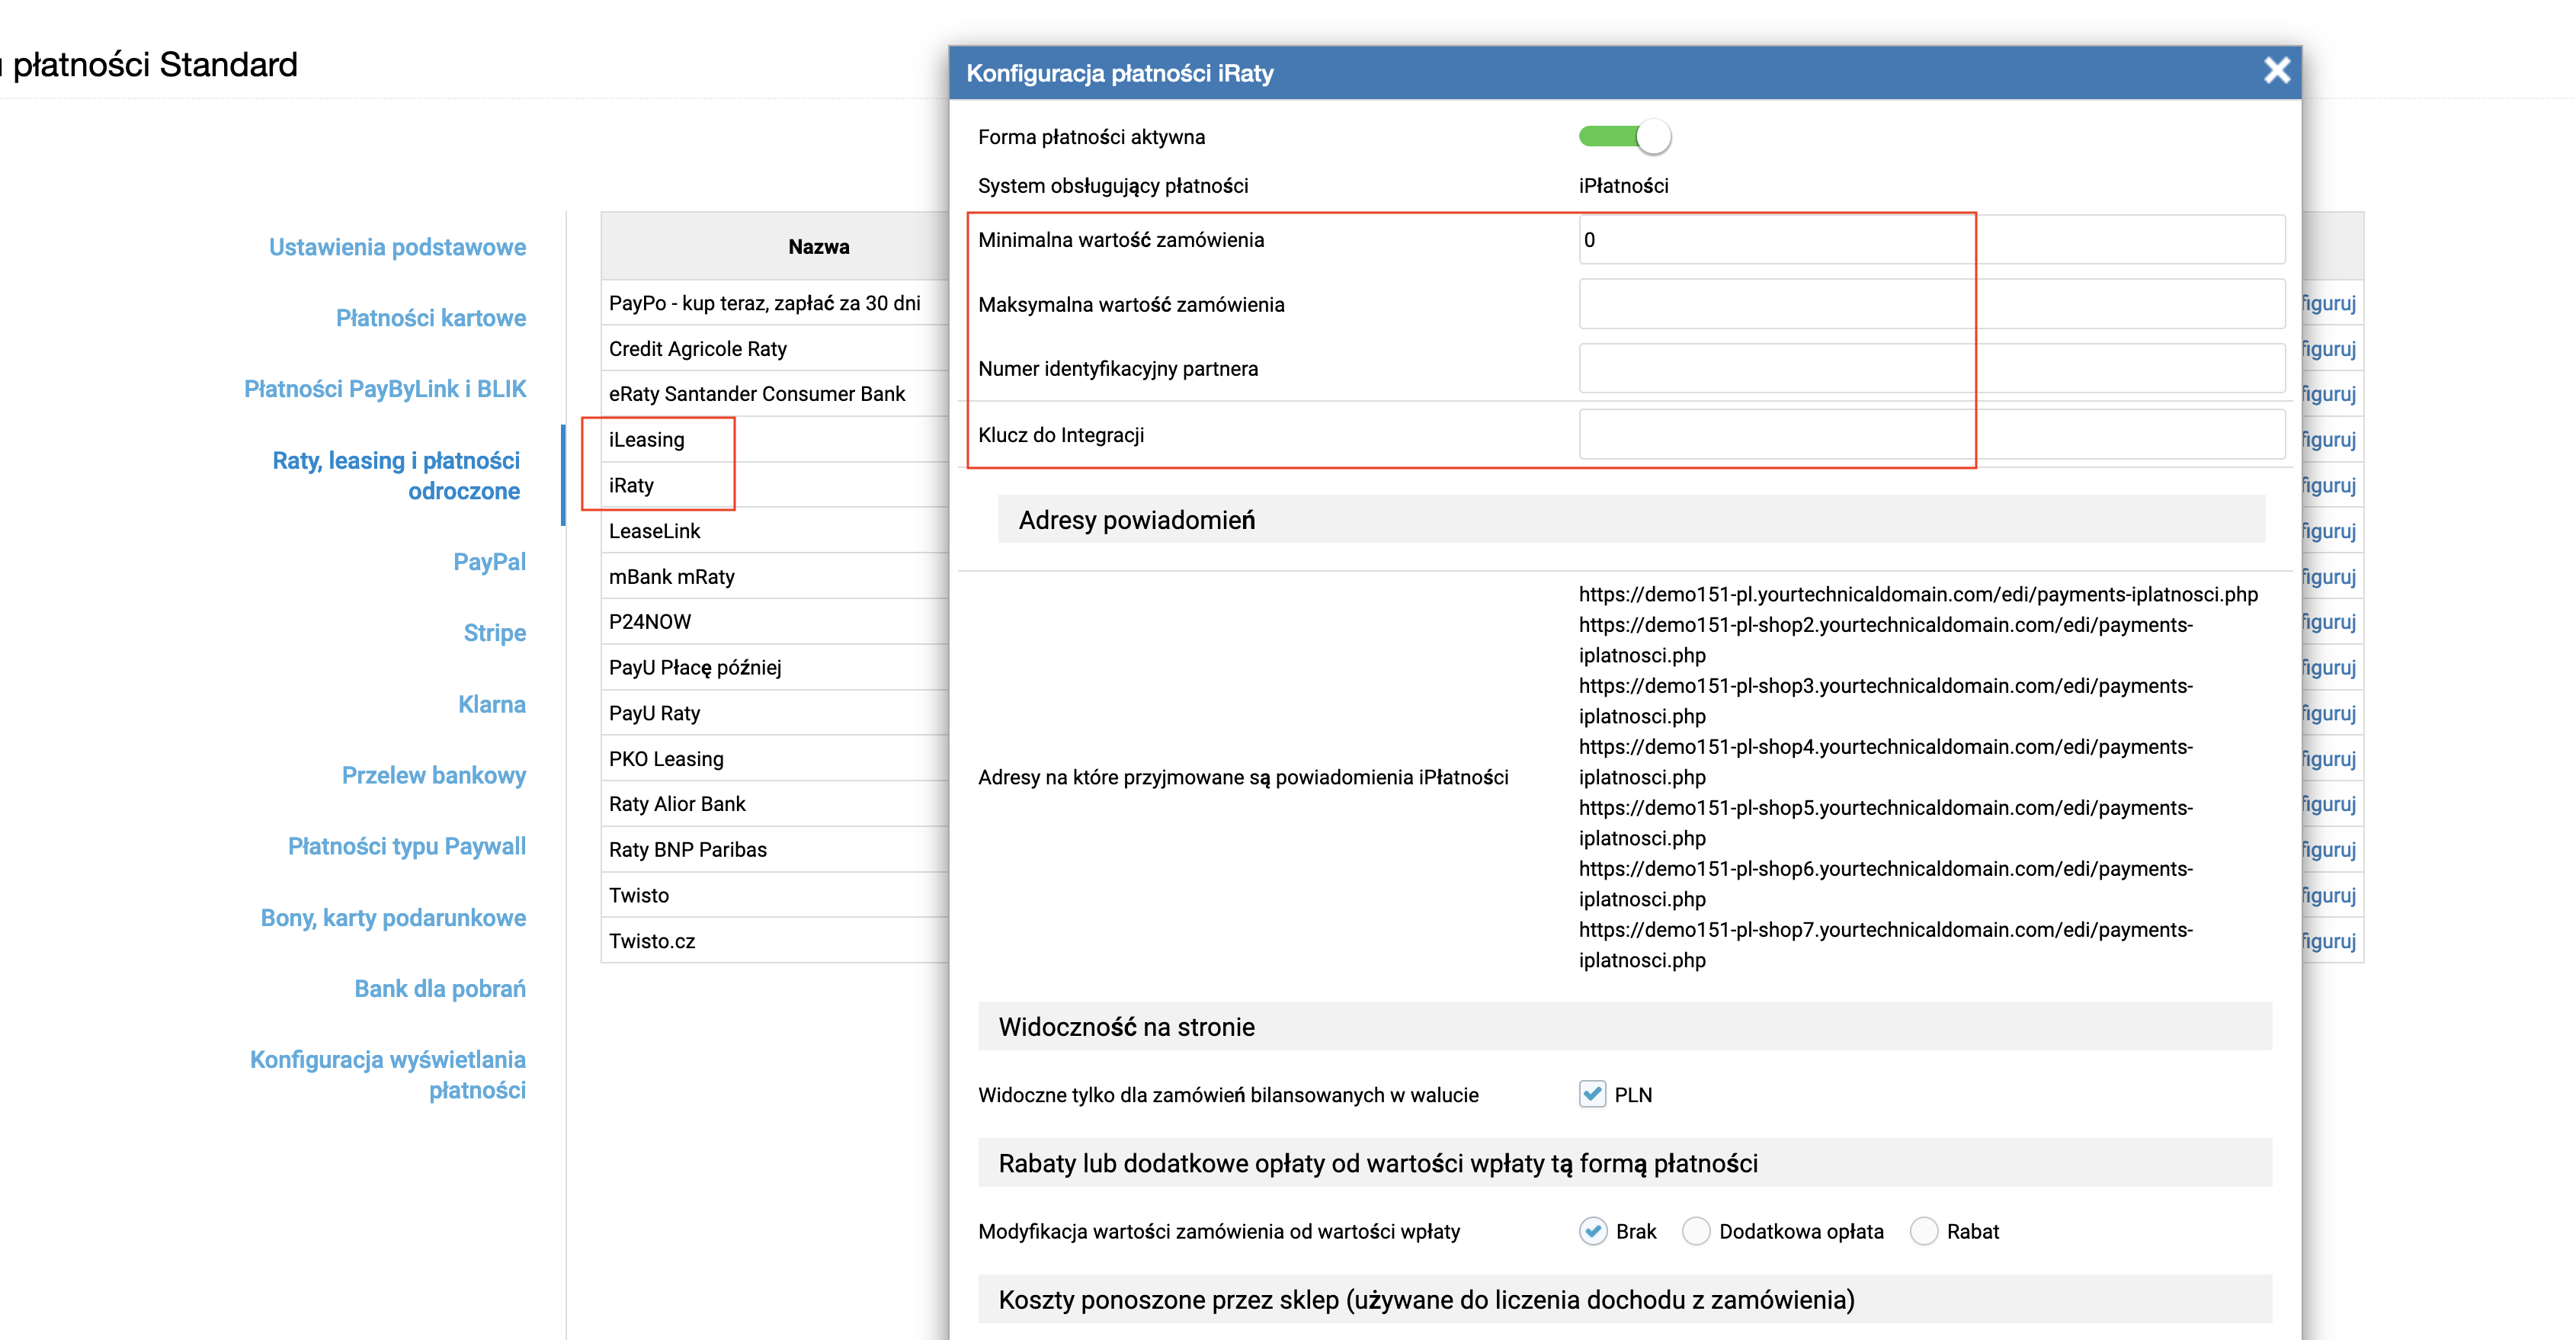Screen dimensions: 2576x1340
Task: Click the Twisto row
Action: tap(775, 895)
